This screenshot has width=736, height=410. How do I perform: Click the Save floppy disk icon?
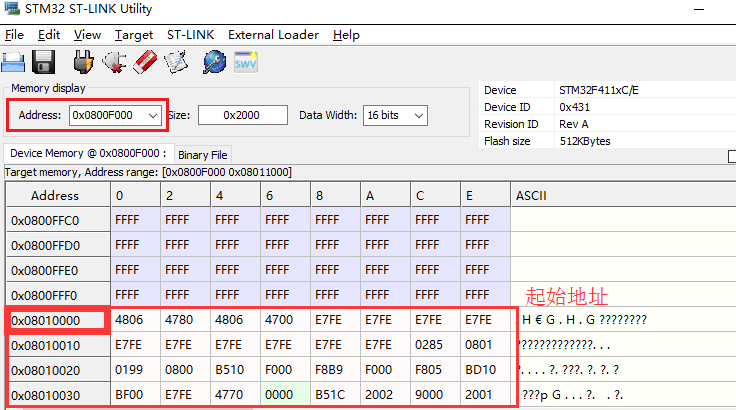coord(44,62)
